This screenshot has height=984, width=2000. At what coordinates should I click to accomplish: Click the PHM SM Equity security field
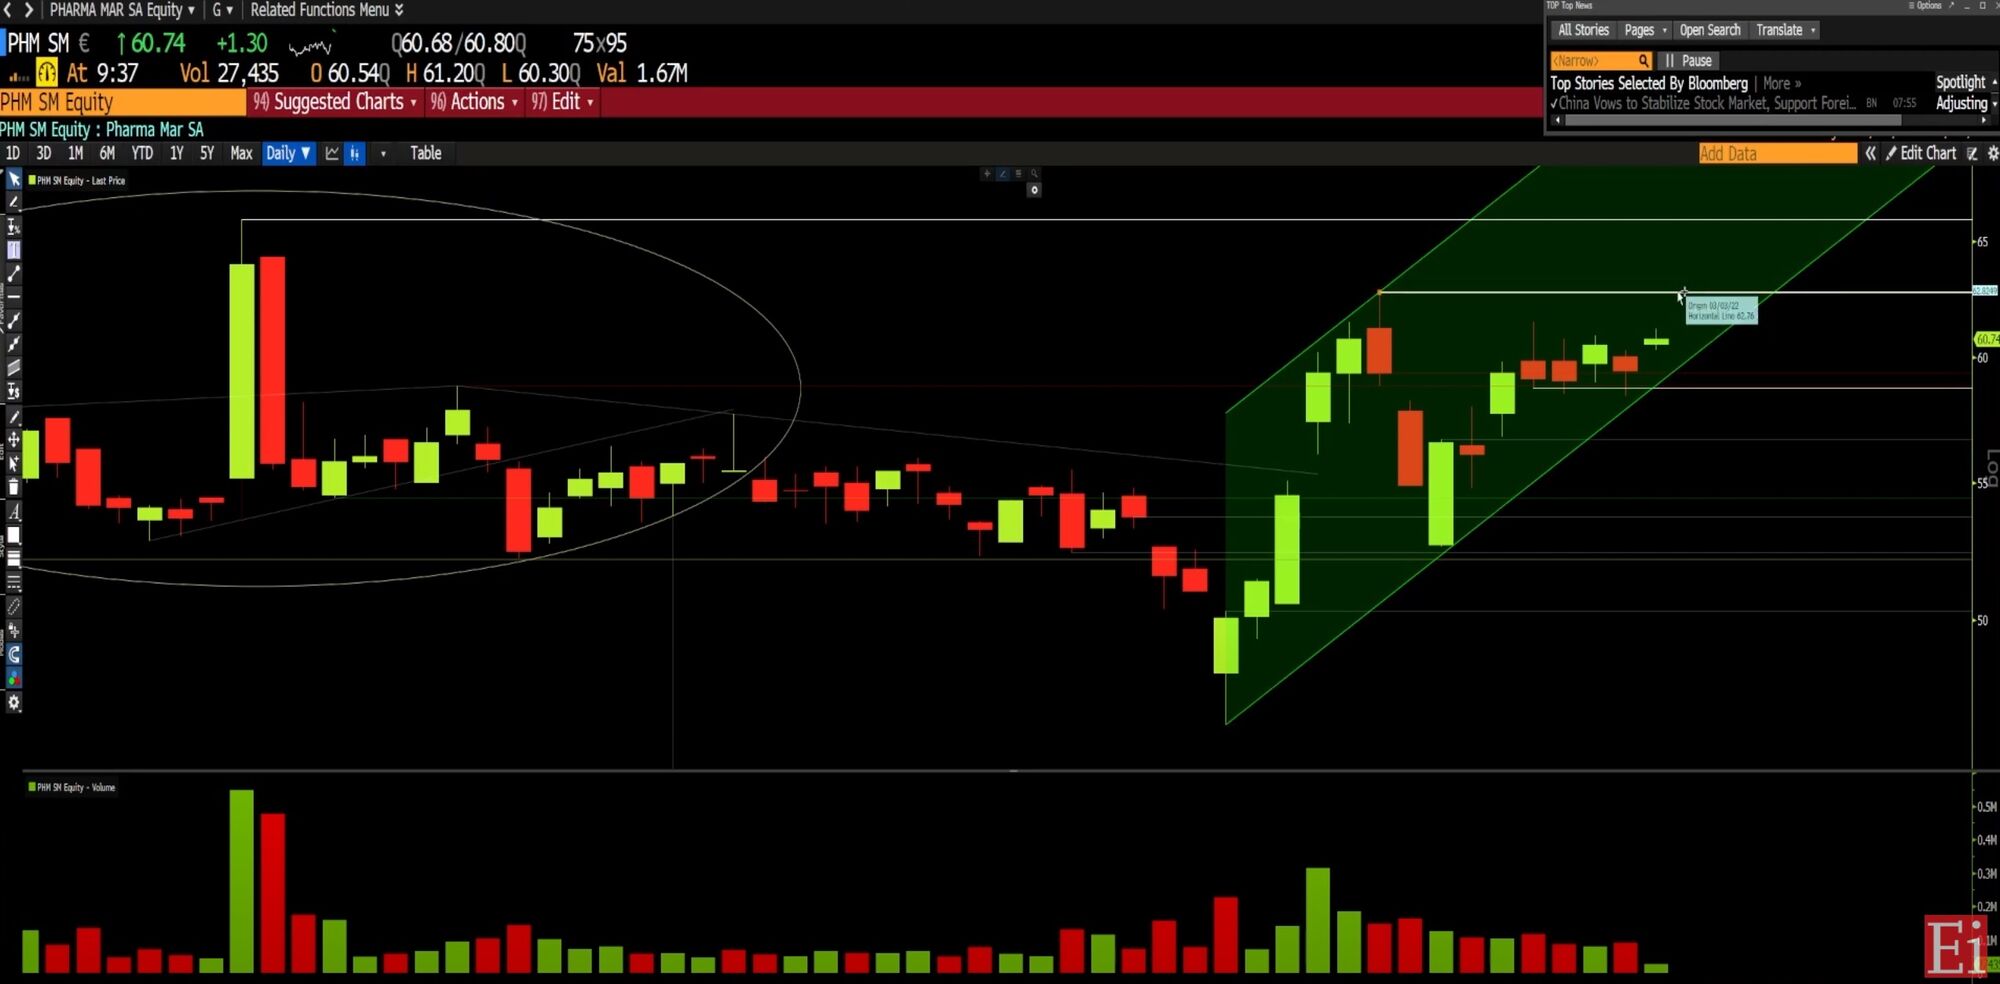123,102
